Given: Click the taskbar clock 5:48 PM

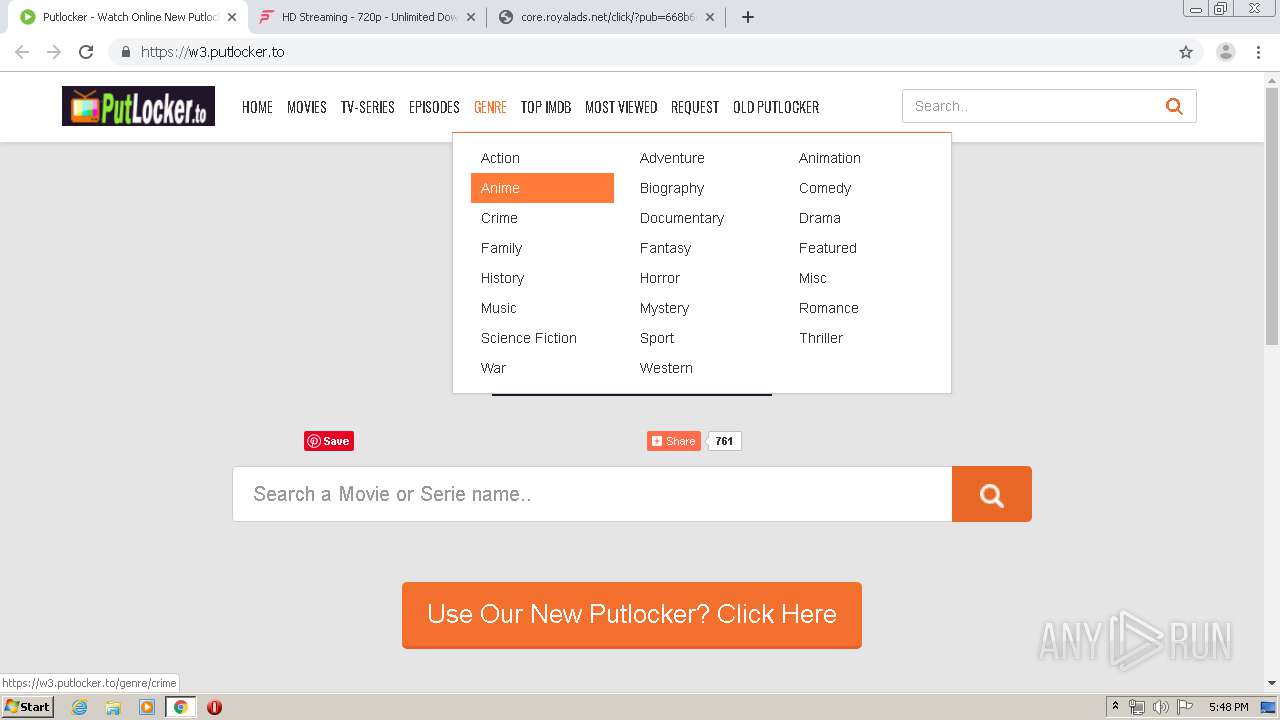Looking at the screenshot, I should (x=1228, y=707).
